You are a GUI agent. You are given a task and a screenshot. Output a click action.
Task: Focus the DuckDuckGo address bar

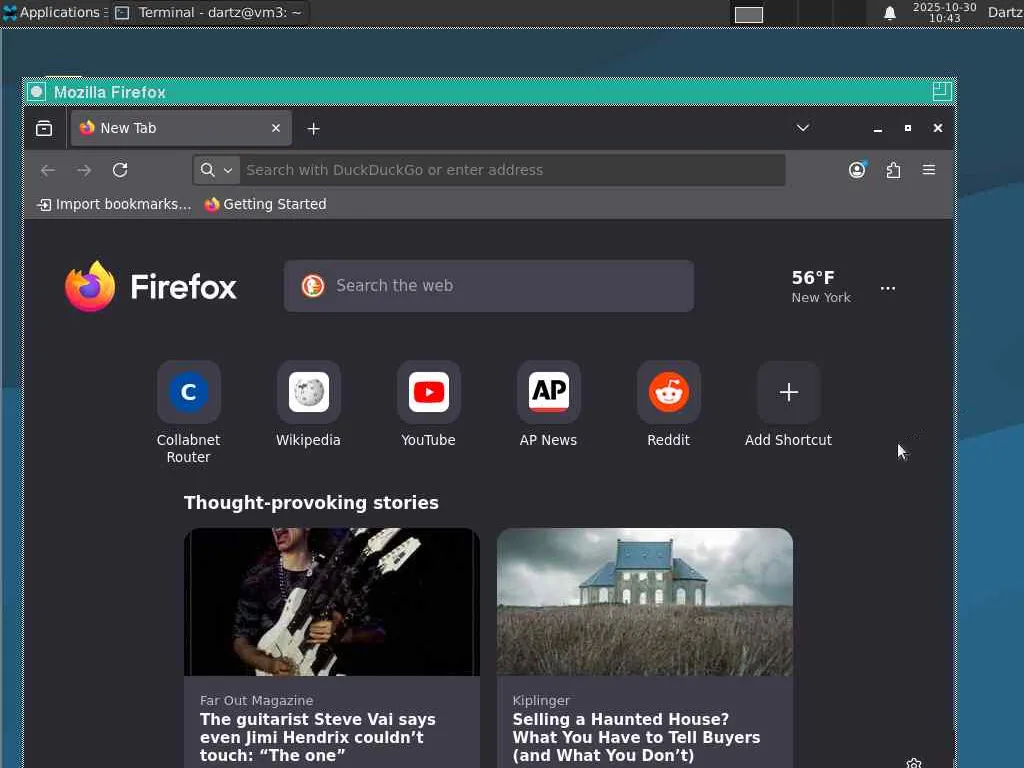point(511,170)
